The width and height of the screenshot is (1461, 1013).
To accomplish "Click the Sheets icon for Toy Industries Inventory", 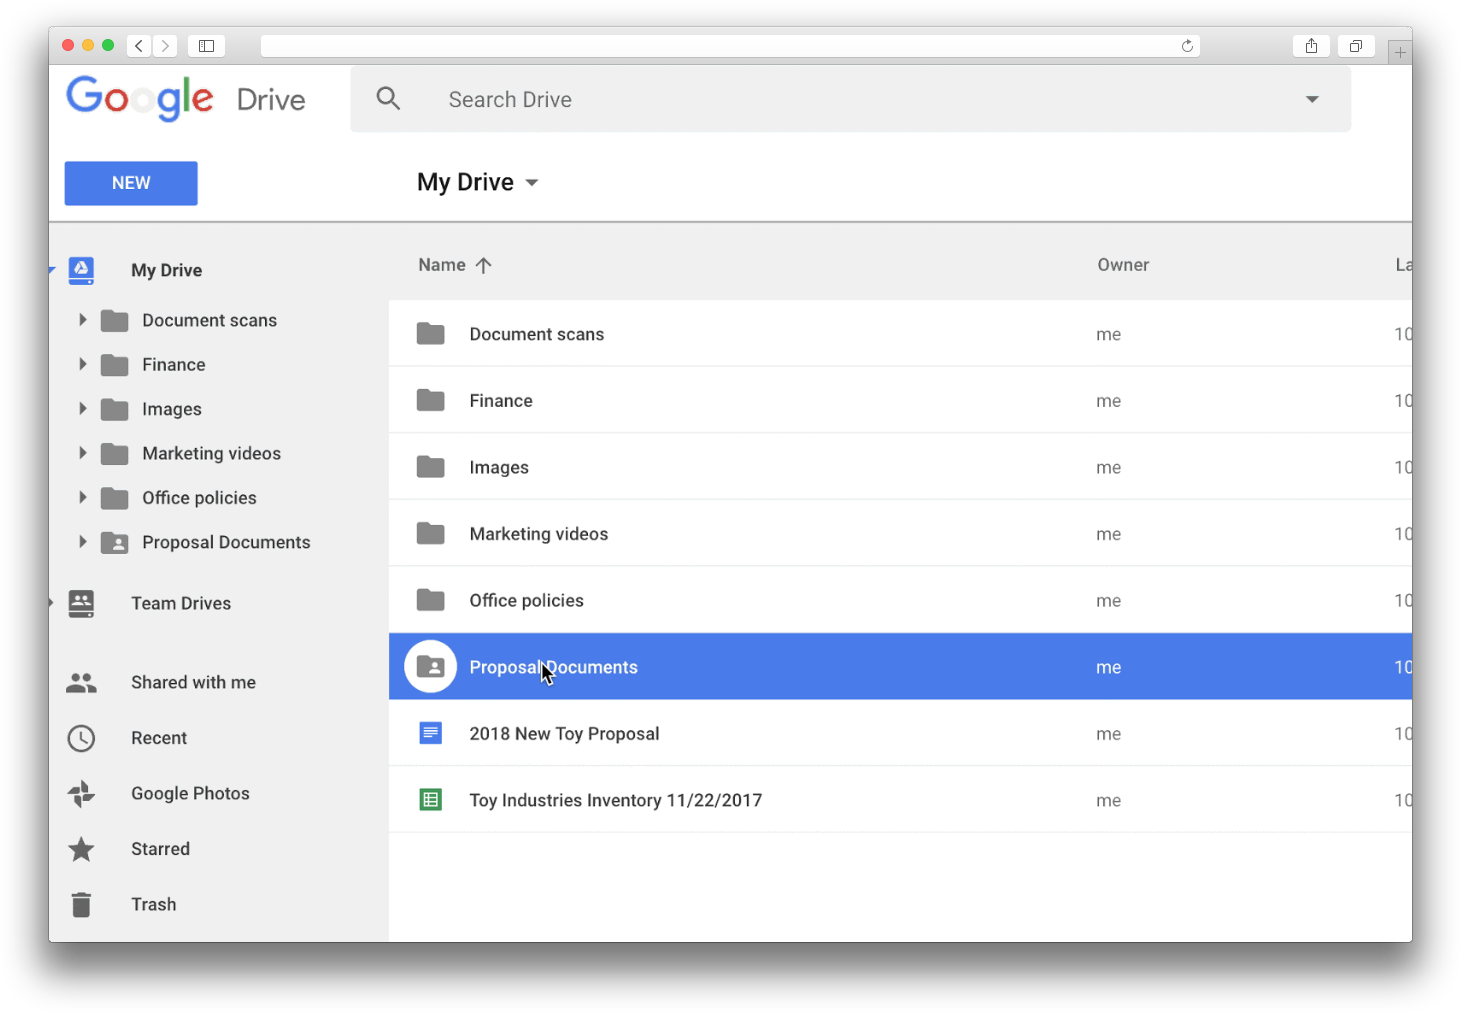I will [x=430, y=800].
